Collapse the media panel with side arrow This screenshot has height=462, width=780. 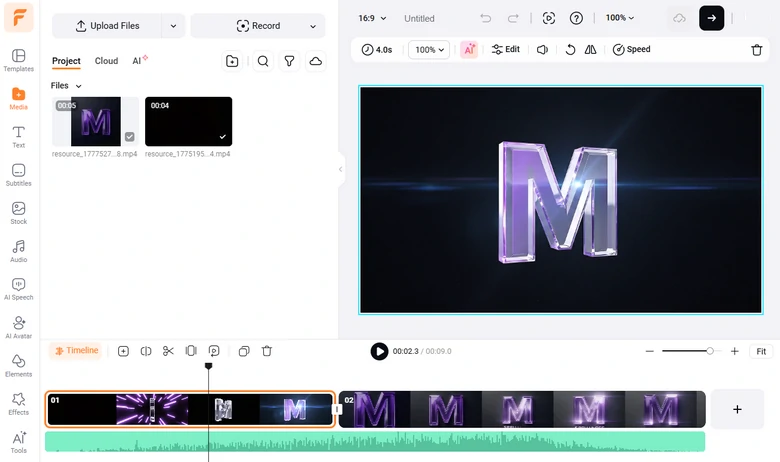pyautogui.click(x=340, y=169)
